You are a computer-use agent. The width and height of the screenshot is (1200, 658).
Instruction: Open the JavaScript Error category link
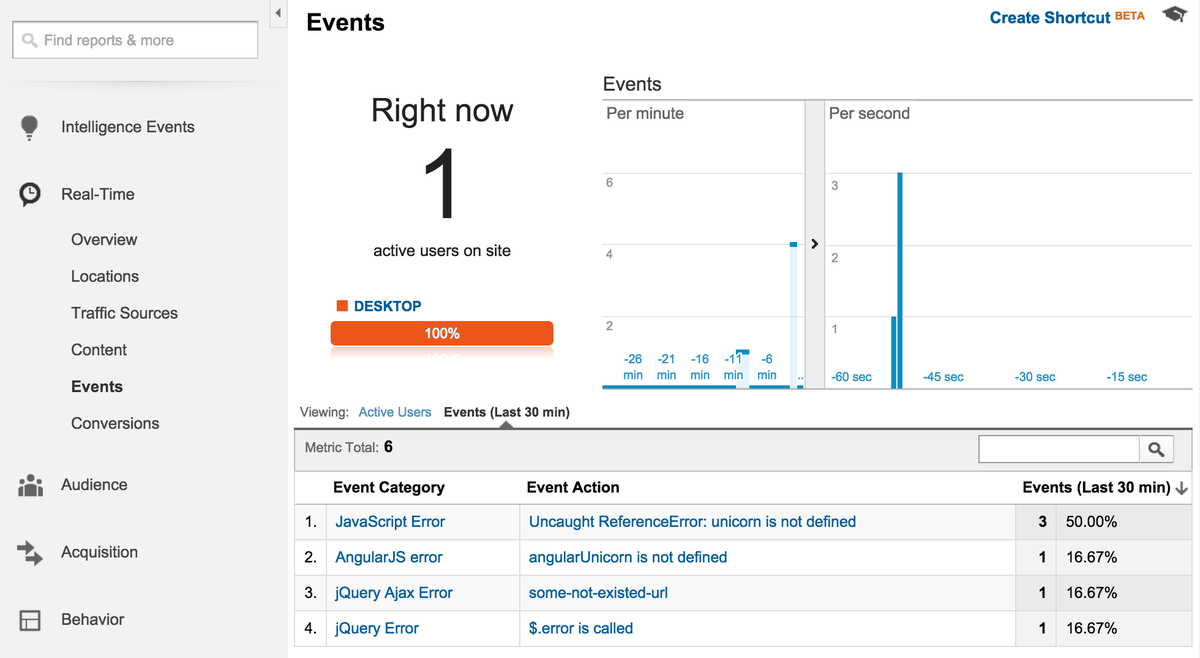coord(389,521)
